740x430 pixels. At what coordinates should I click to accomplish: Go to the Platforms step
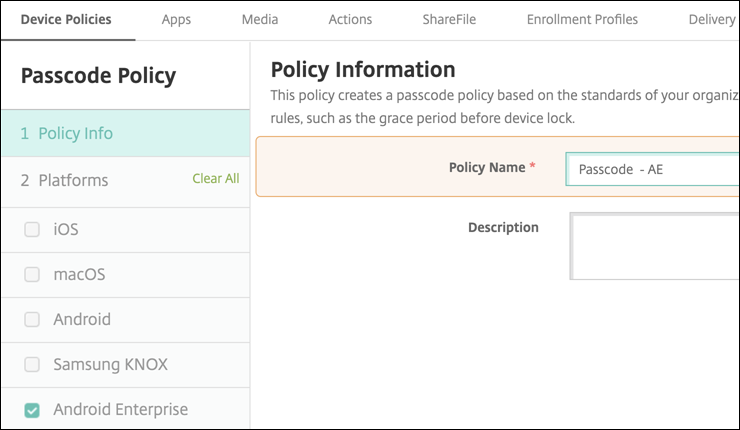(x=73, y=180)
